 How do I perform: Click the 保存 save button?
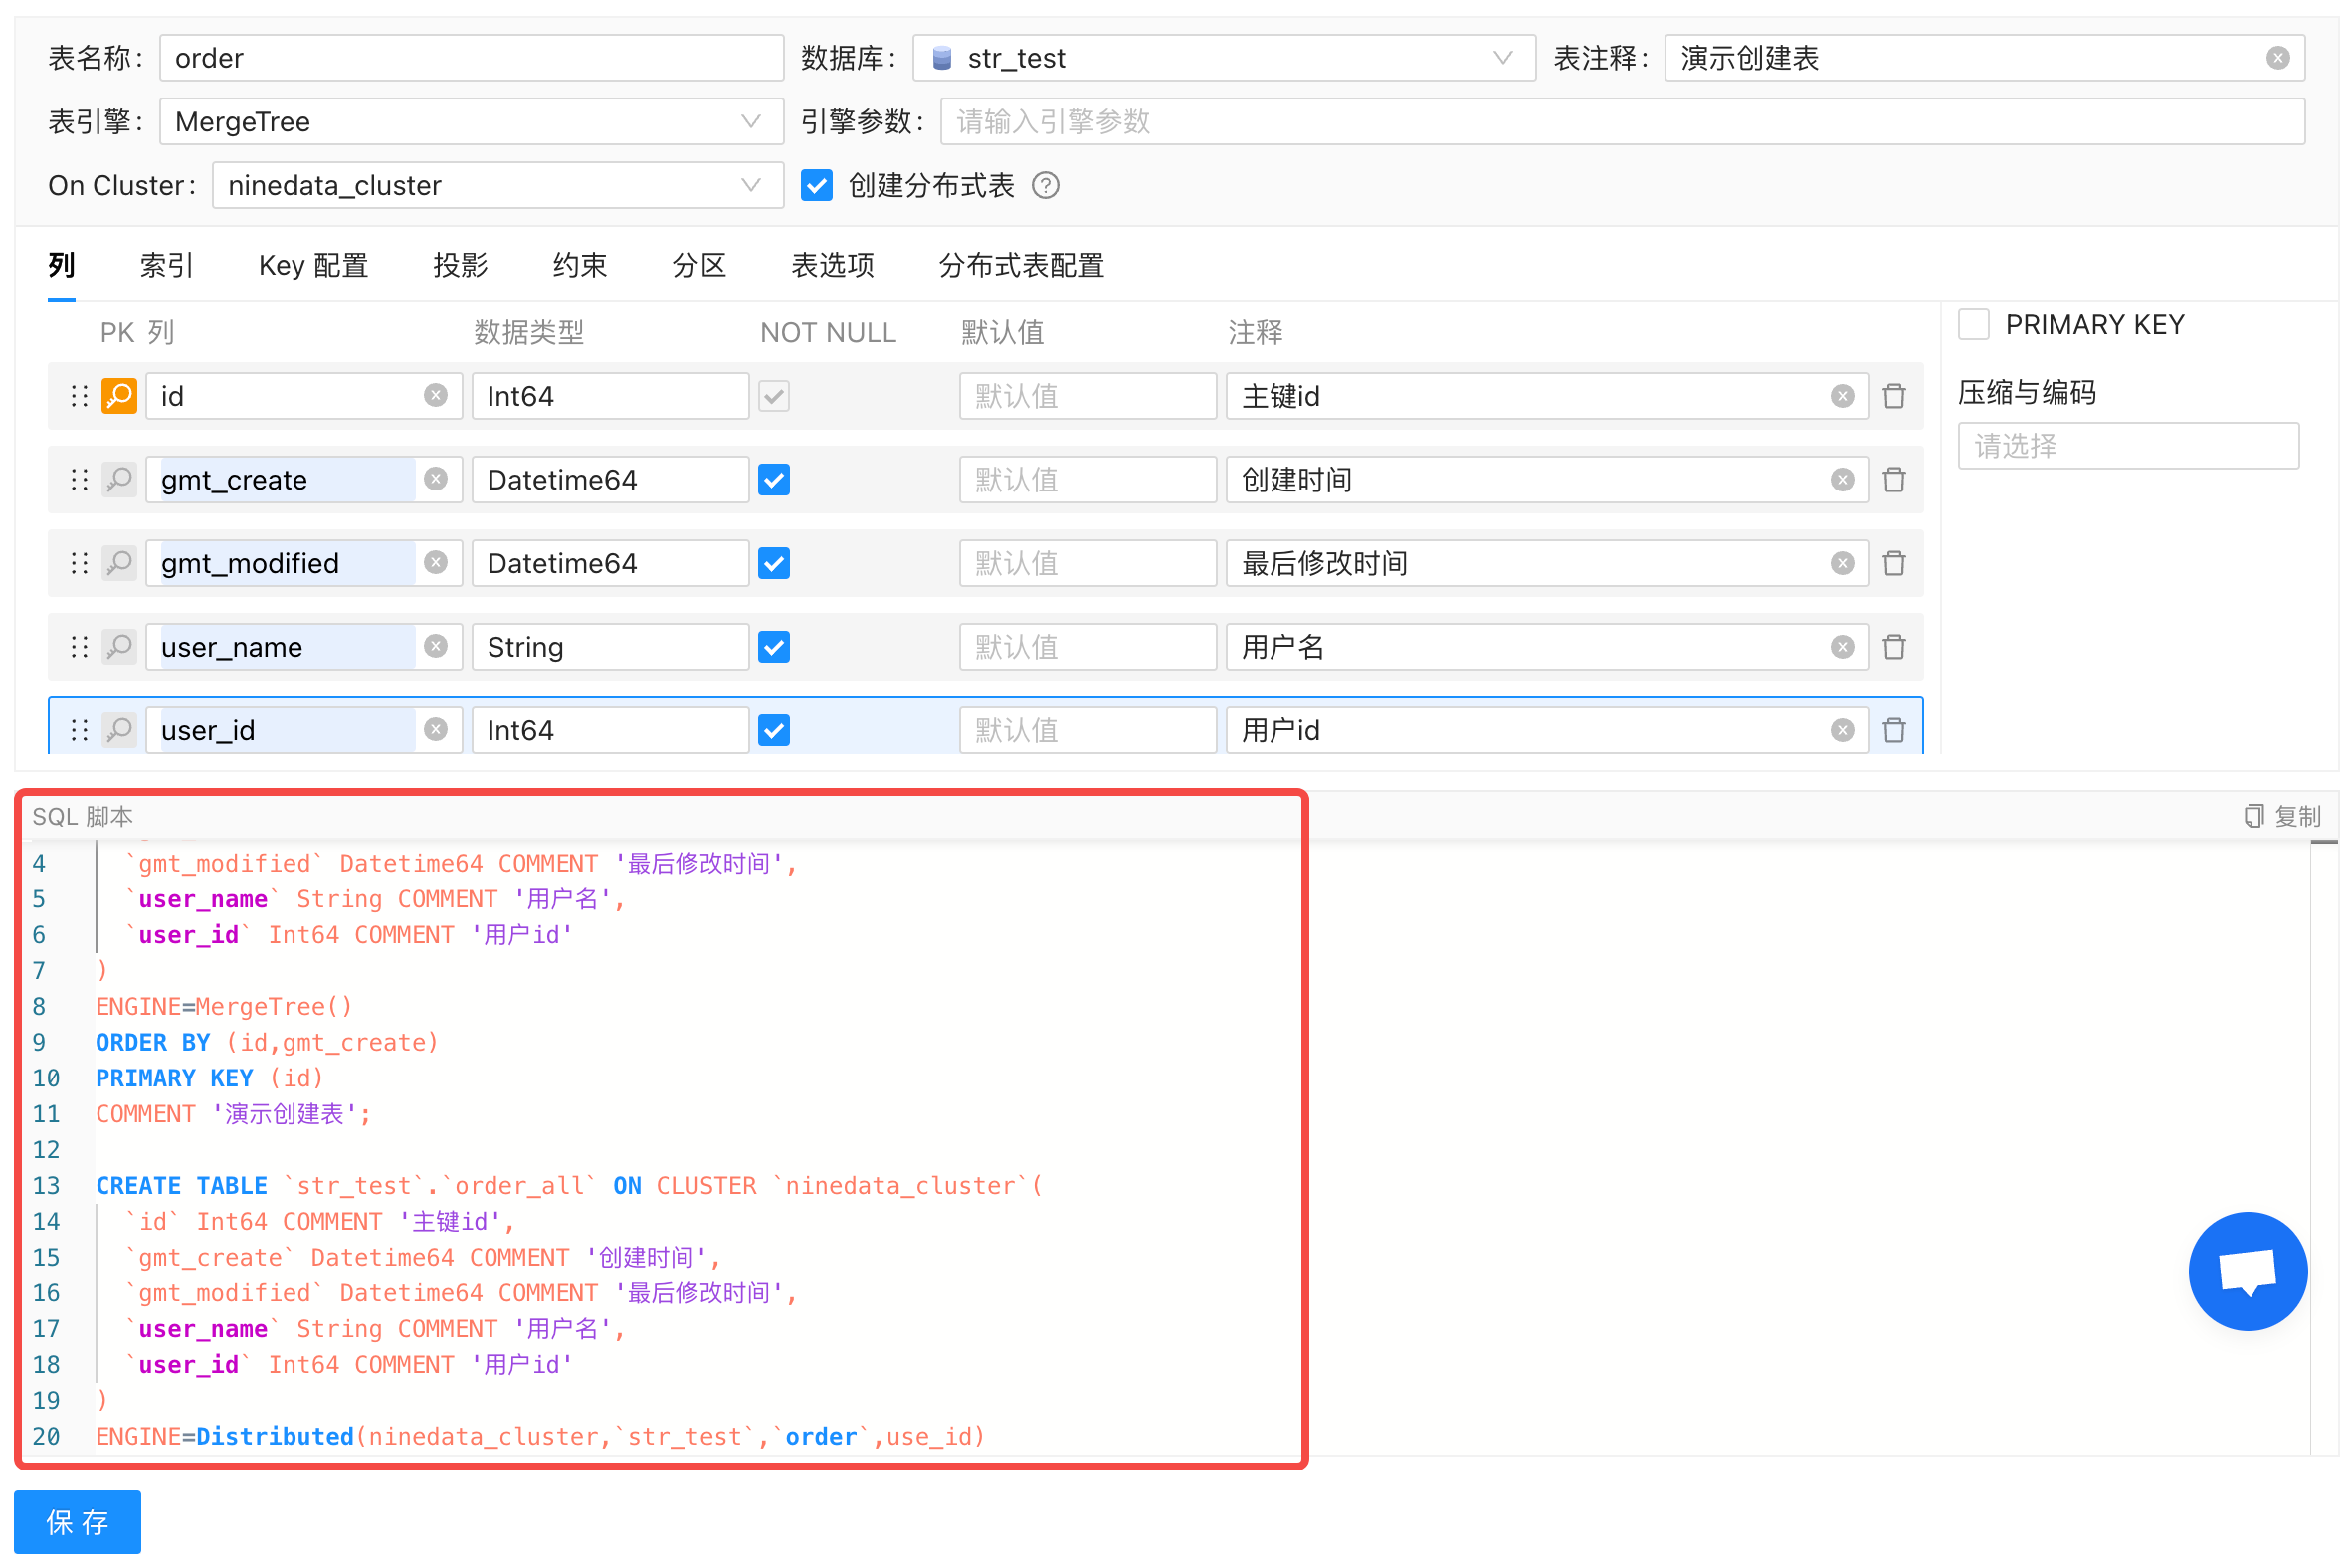pos(77,1521)
